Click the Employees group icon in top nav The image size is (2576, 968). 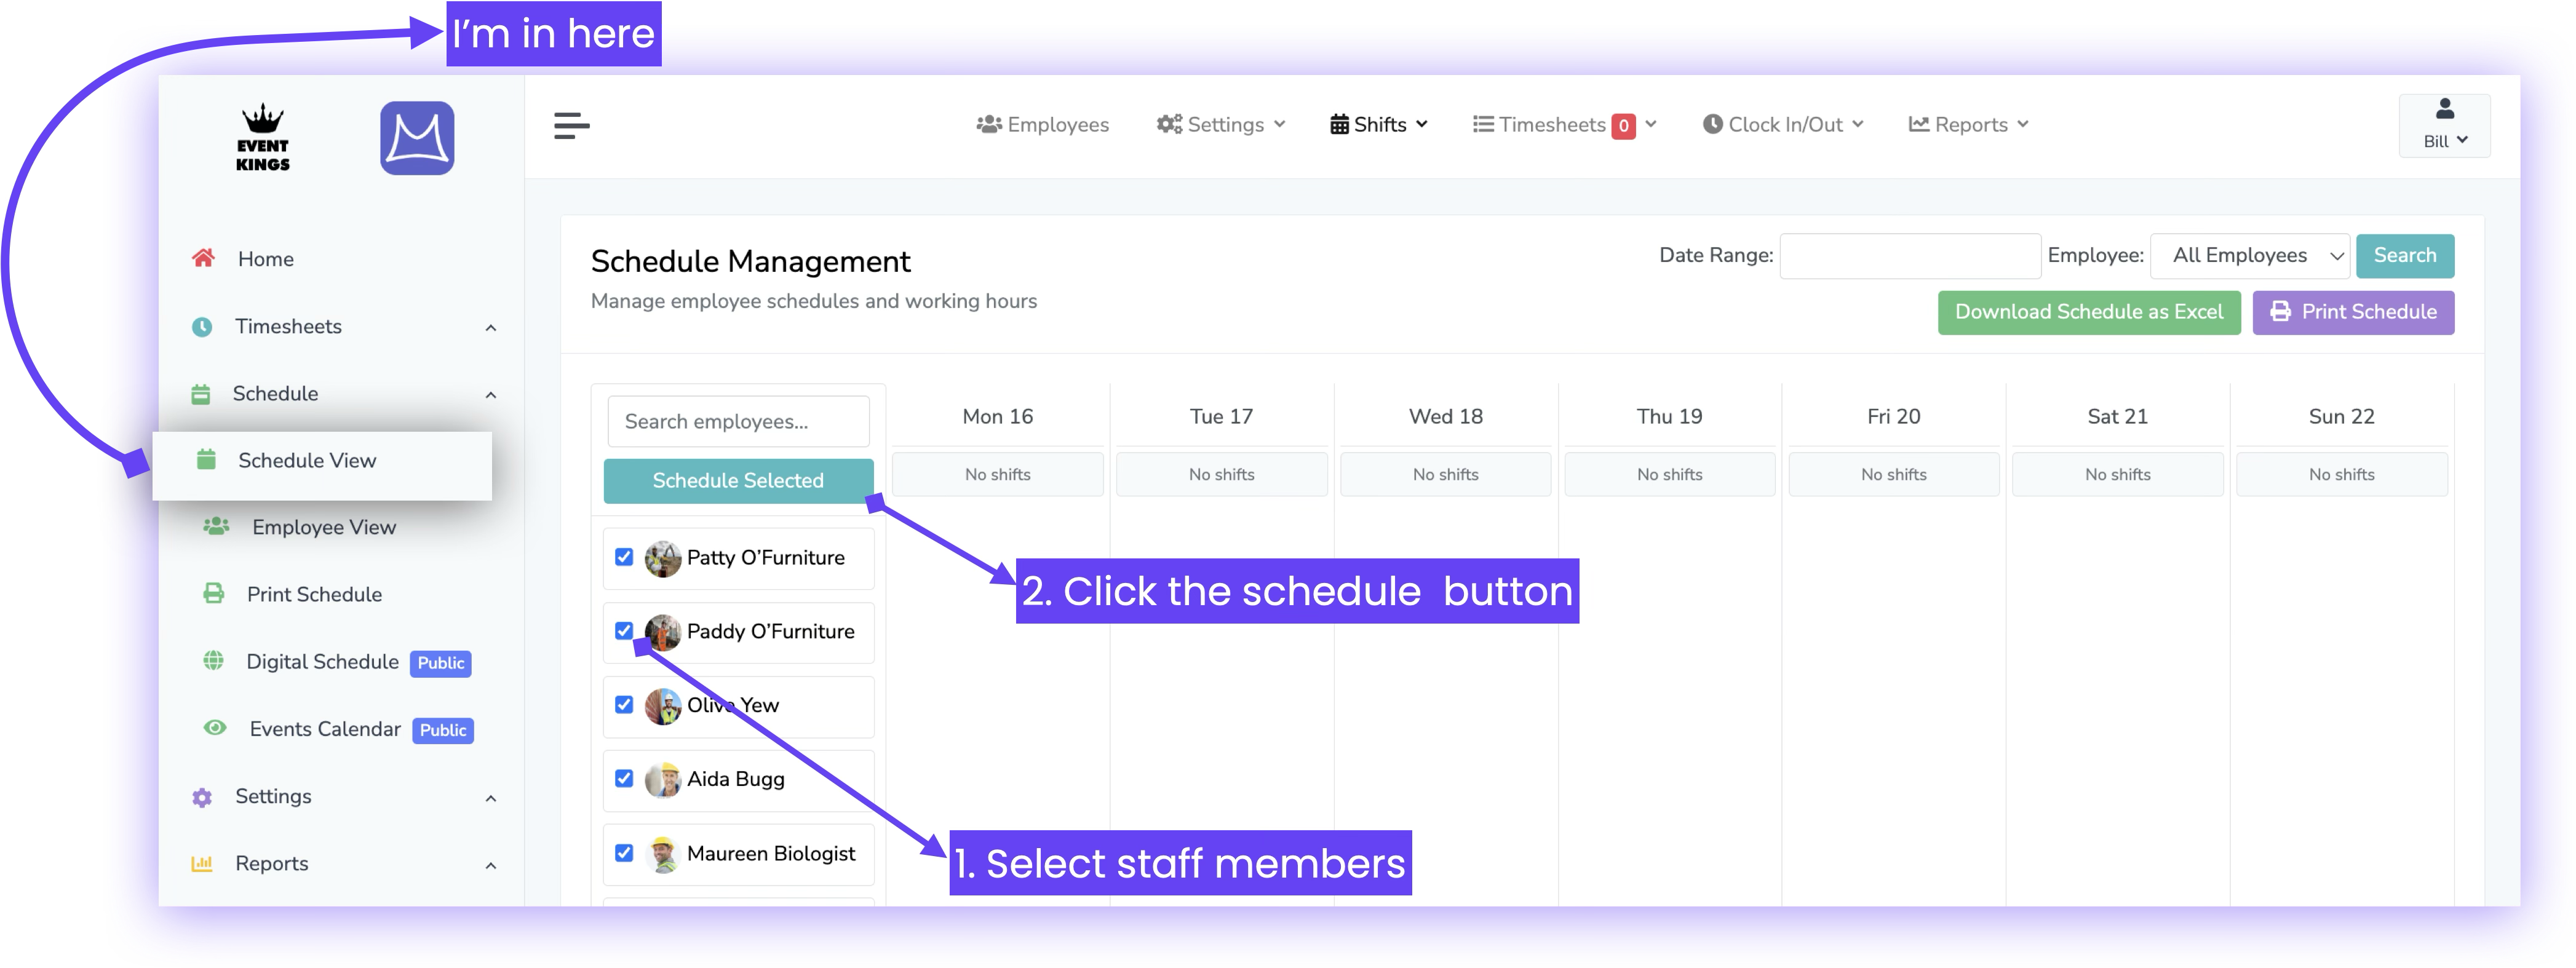[989, 125]
